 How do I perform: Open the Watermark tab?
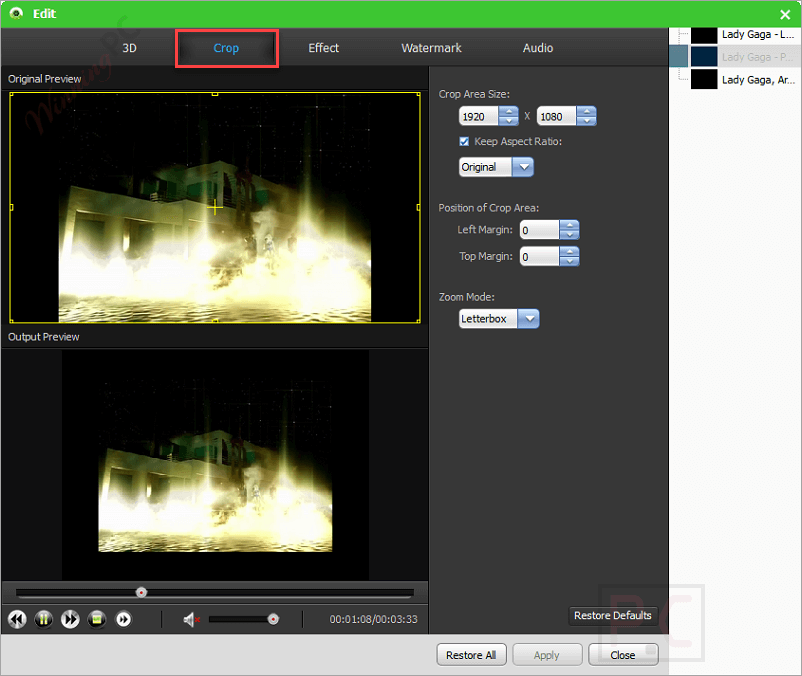(x=431, y=48)
